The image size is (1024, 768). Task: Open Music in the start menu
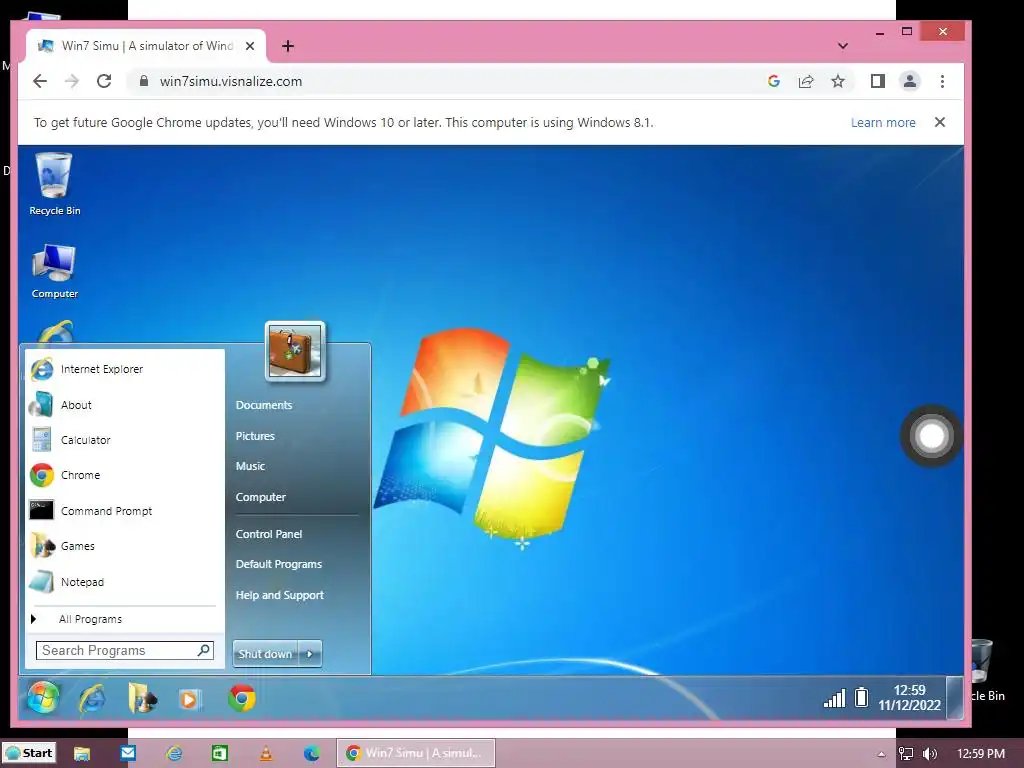251,466
